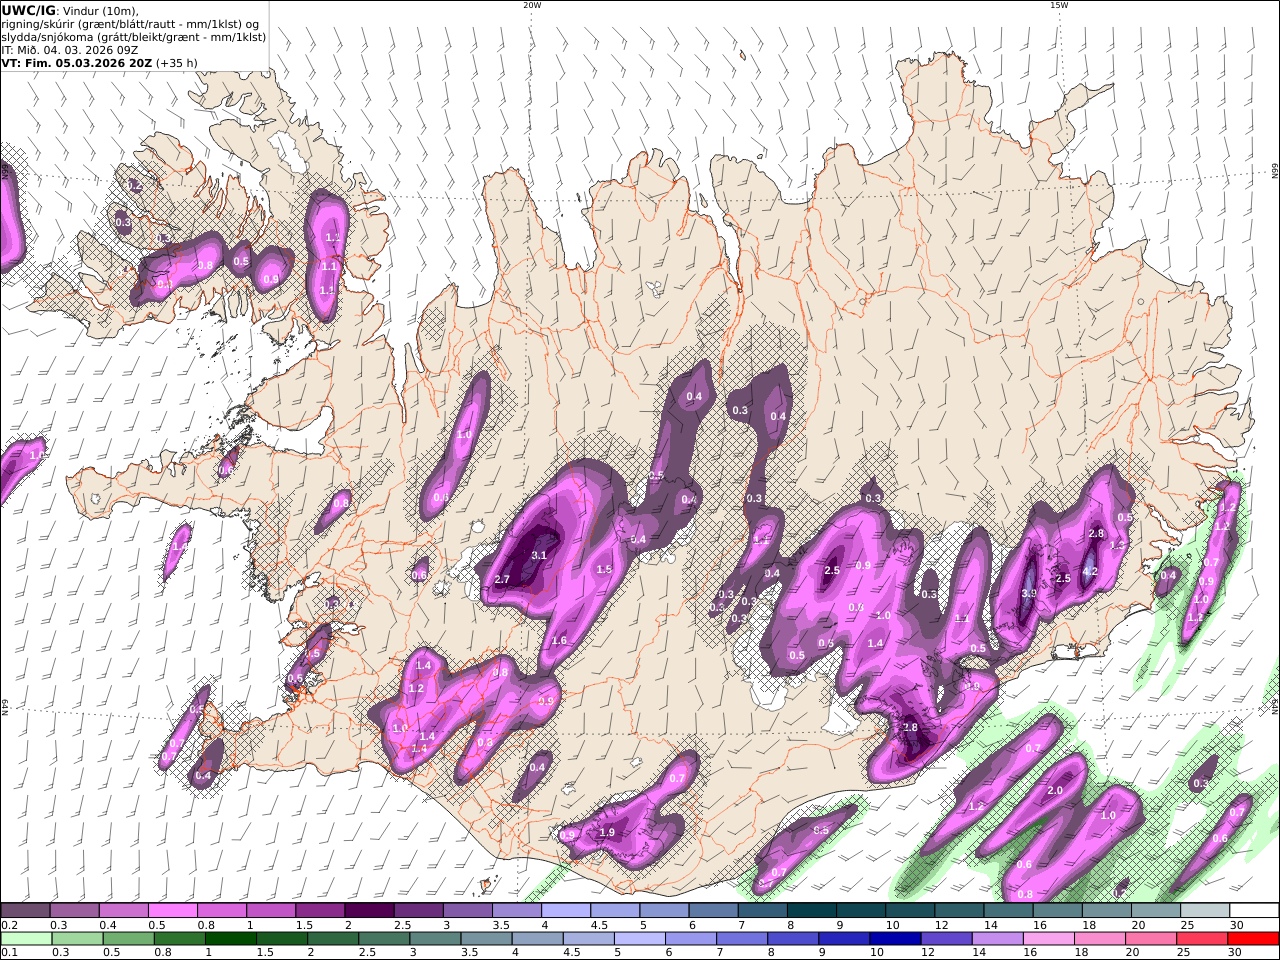This screenshot has width=1280, height=960.
Task: Pick the 1–1.5 darkest green swatch, lower legend
Action: pyautogui.click(x=231, y=939)
